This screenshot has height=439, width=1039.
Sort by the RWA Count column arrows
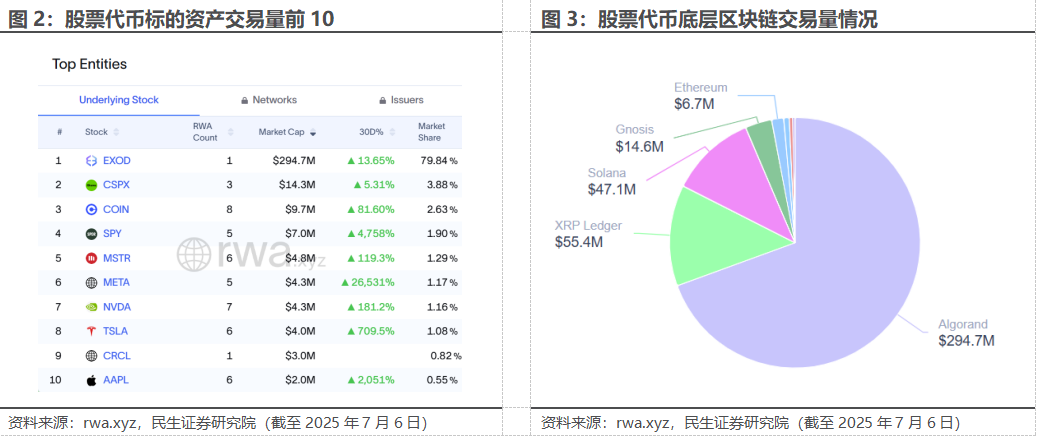pyautogui.click(x=231, y=132)
